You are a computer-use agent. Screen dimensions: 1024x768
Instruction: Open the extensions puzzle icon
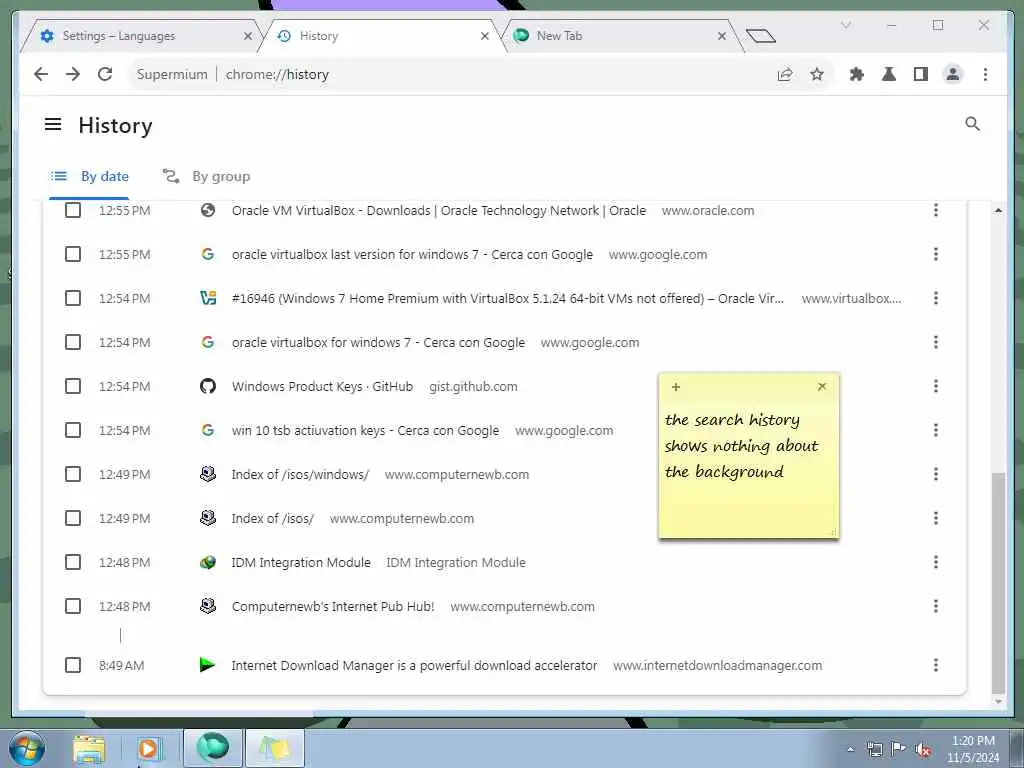tap(856, 74)
